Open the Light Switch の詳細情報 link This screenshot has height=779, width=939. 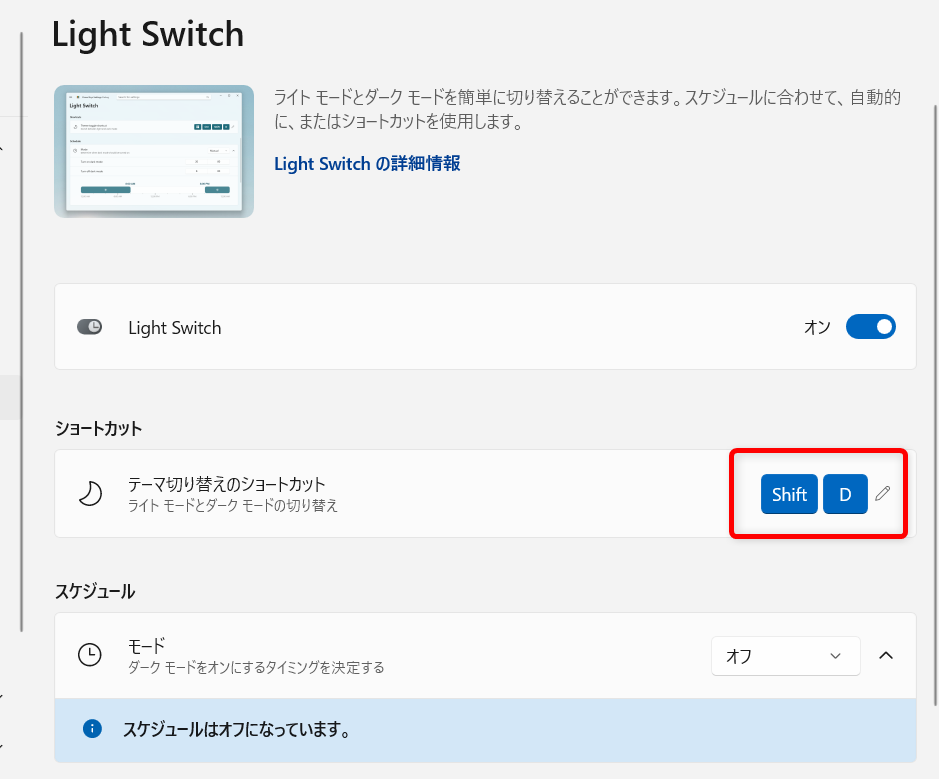366,163
